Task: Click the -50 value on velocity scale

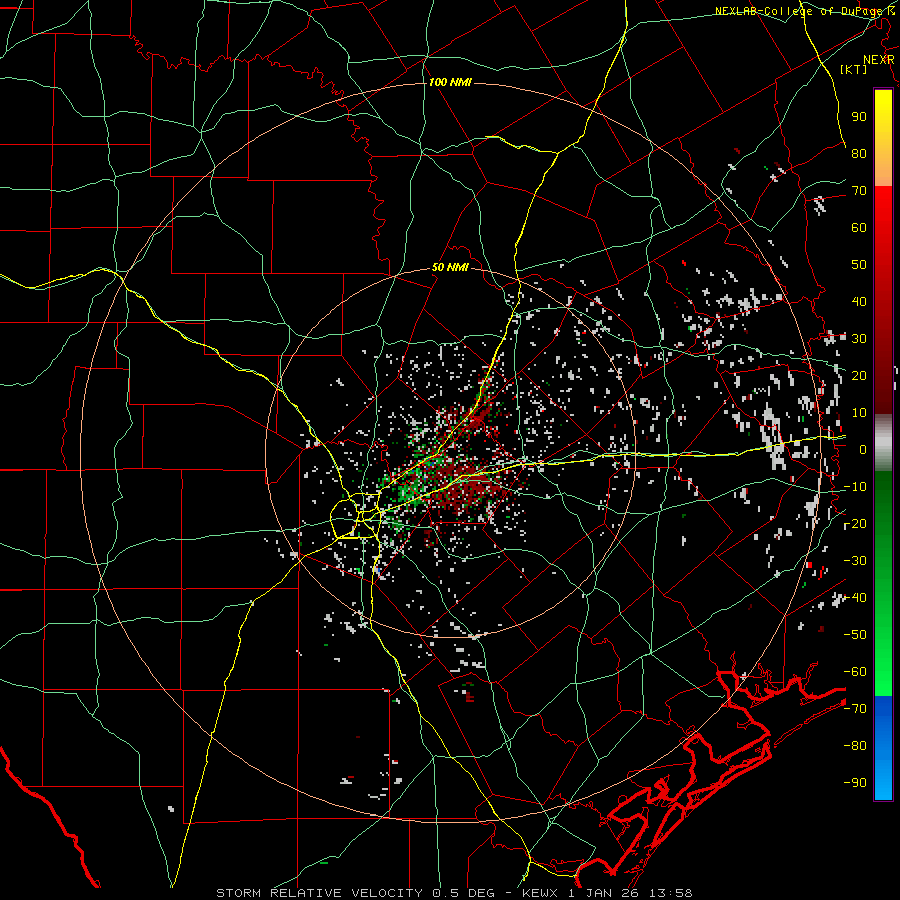Action: click(855, 635)
